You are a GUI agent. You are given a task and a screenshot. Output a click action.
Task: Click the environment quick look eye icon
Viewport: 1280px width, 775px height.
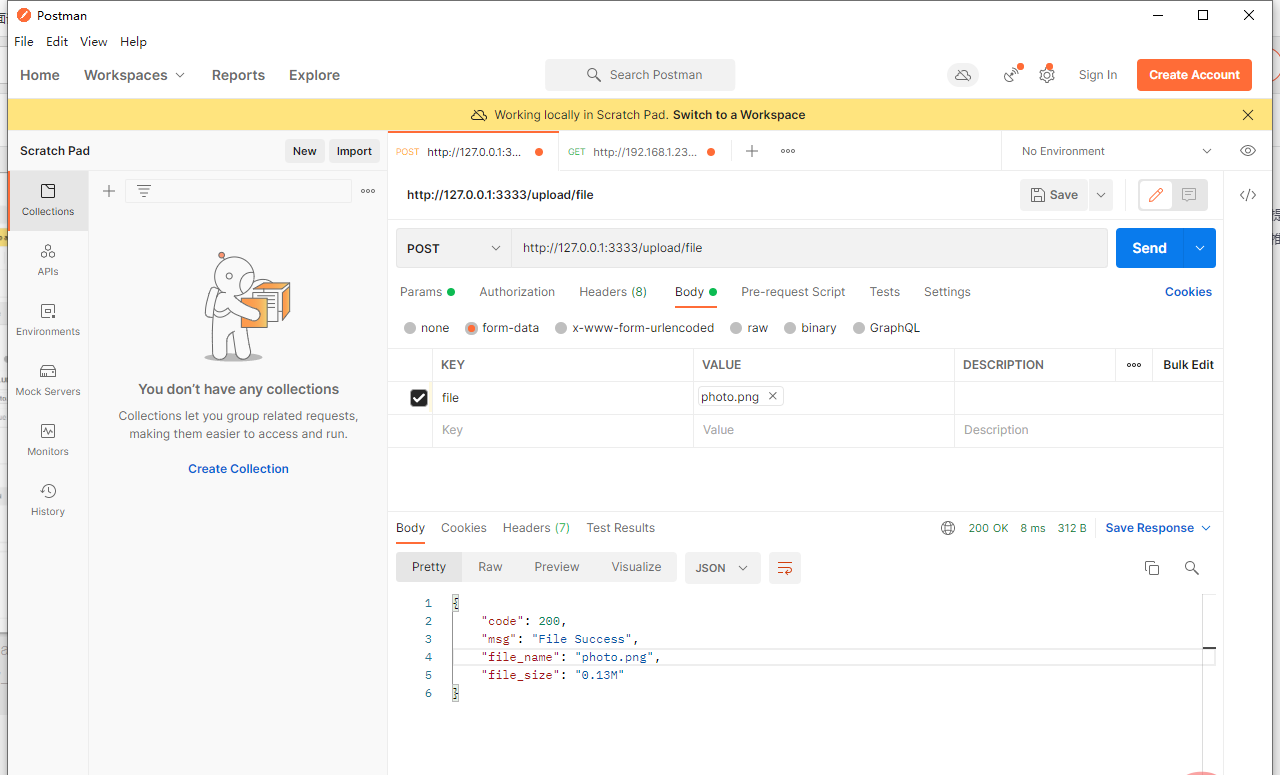[1248, 151]
